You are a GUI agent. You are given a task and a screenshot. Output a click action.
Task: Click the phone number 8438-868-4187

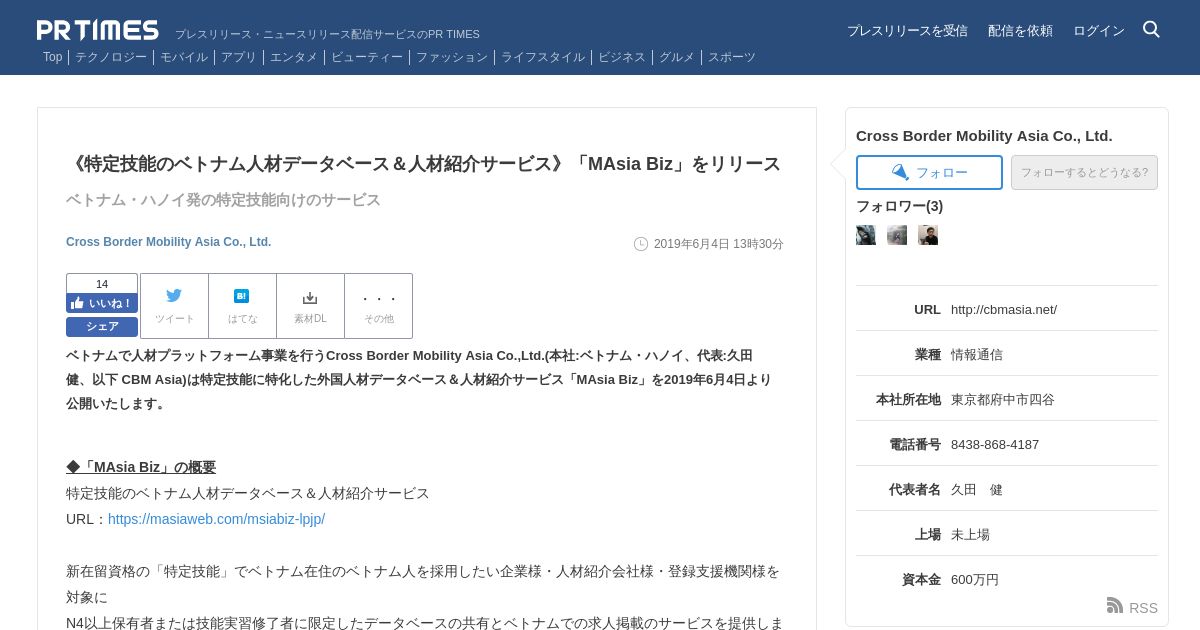pyautogui.click(x=995, y=444)
